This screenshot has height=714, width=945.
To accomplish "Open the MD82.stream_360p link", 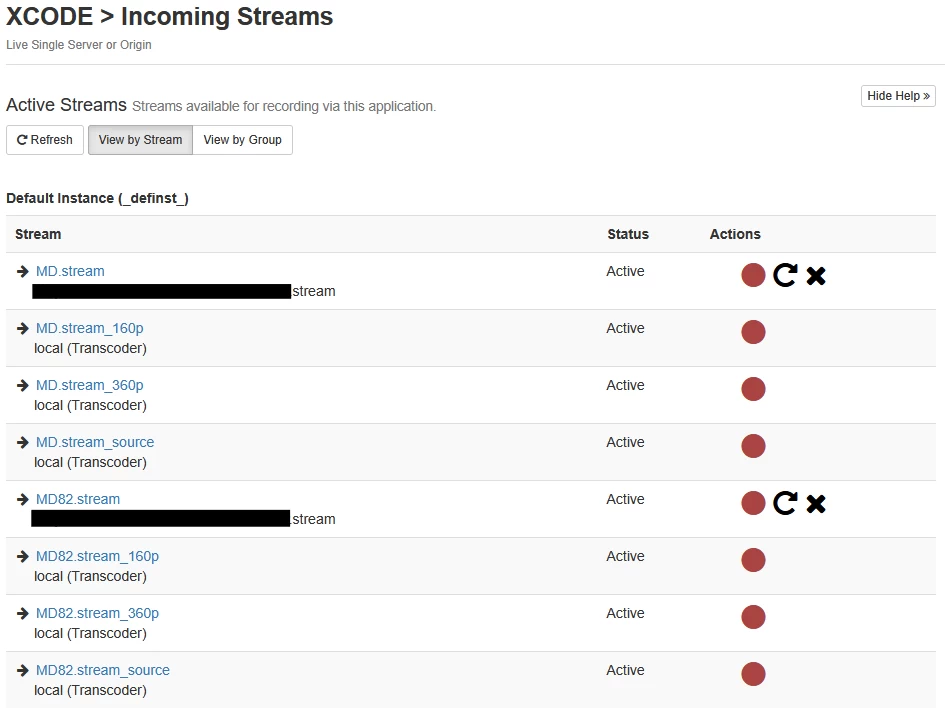I will click(98, 613).
